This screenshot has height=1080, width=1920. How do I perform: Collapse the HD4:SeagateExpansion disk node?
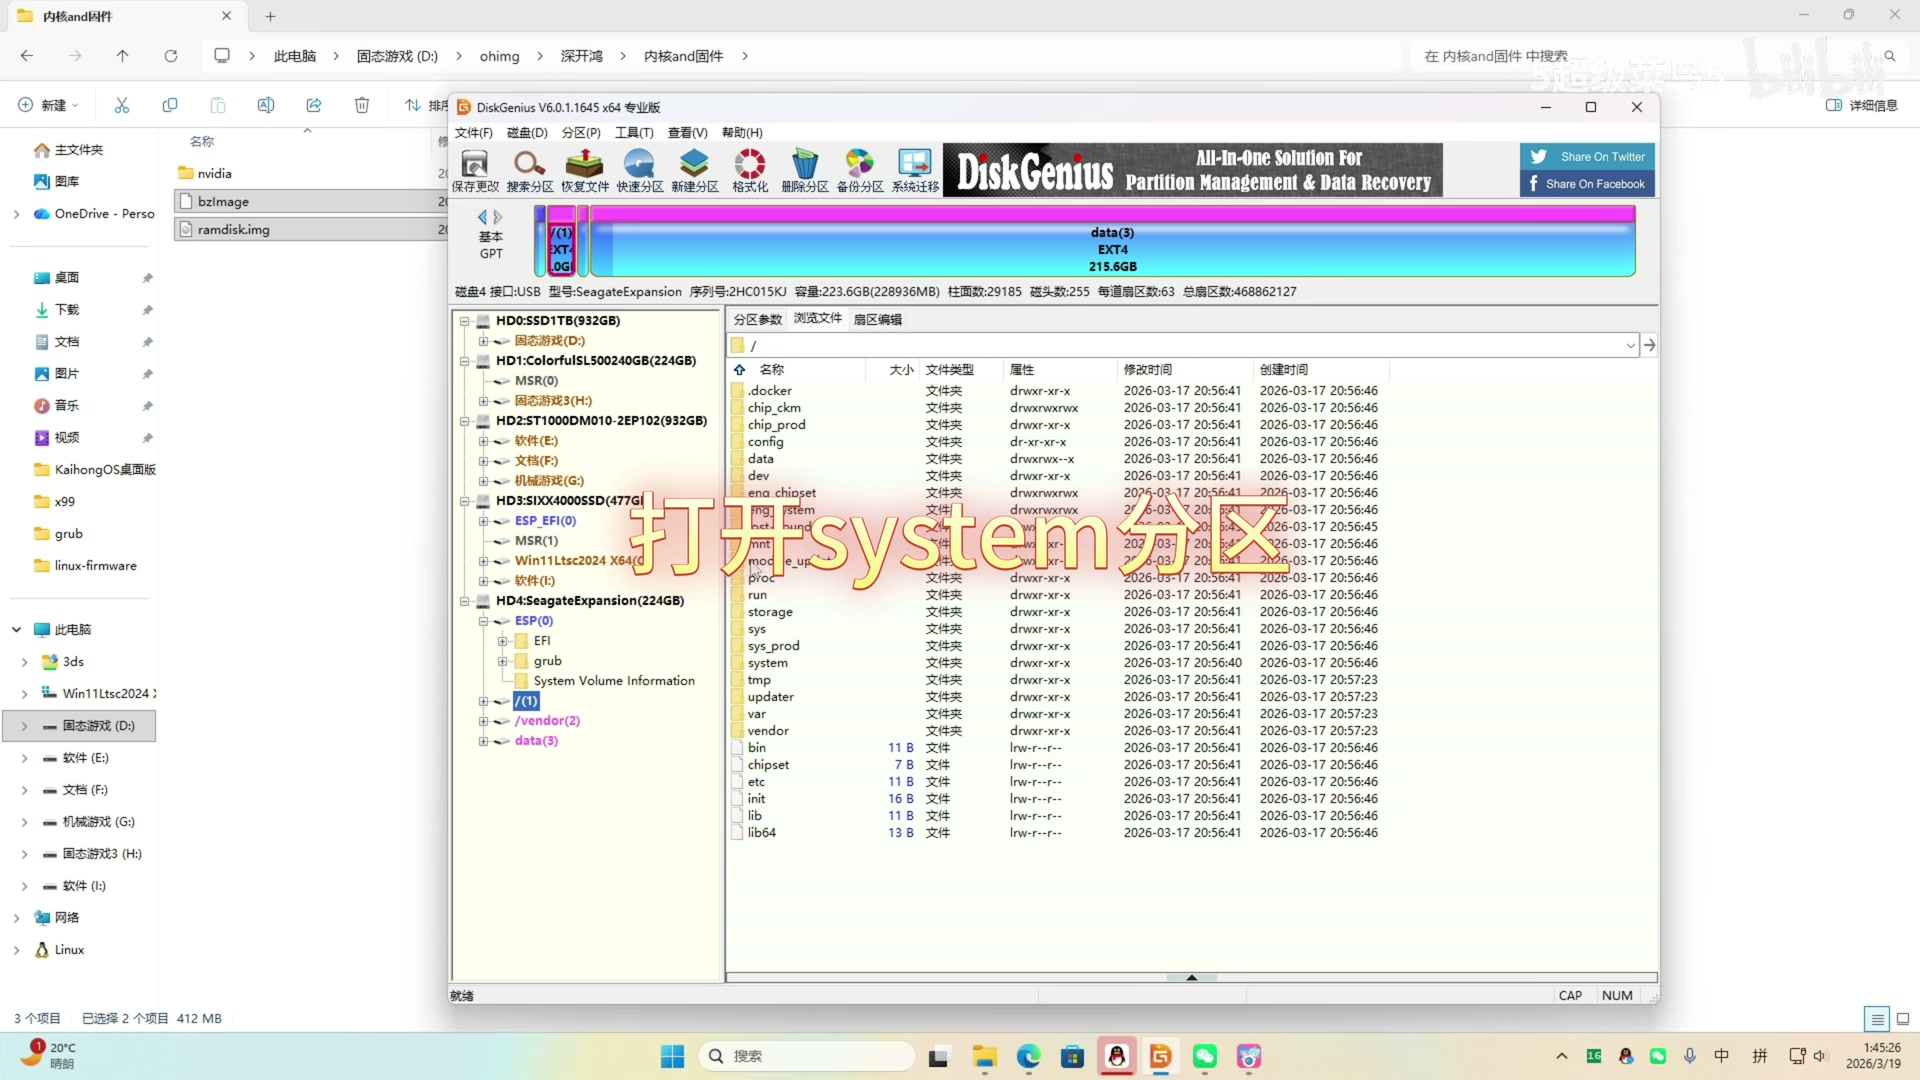465,601
